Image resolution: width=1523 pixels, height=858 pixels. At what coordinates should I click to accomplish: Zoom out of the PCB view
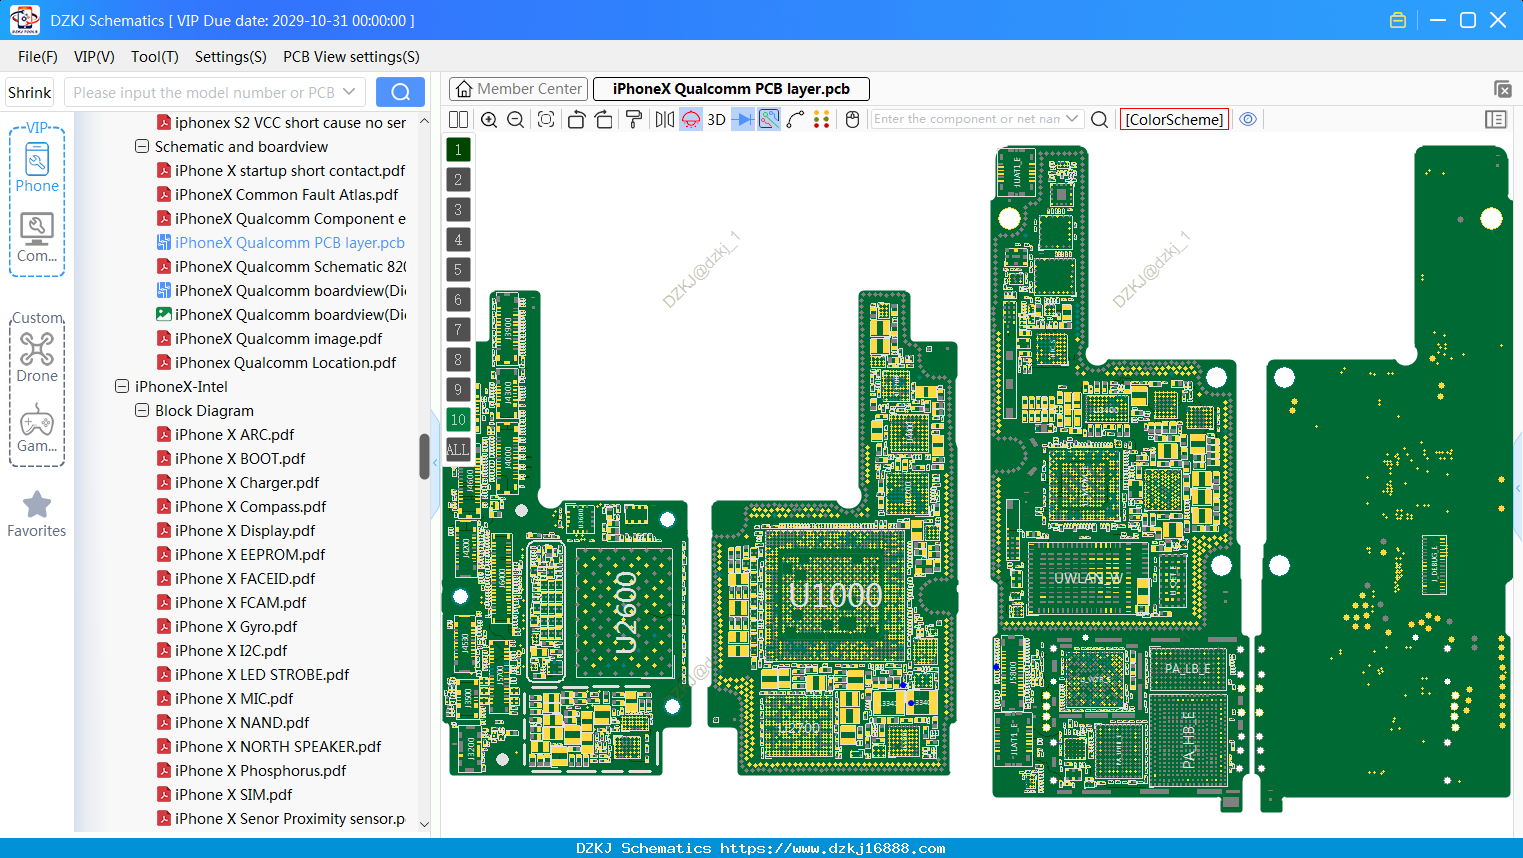coord(516,119)
